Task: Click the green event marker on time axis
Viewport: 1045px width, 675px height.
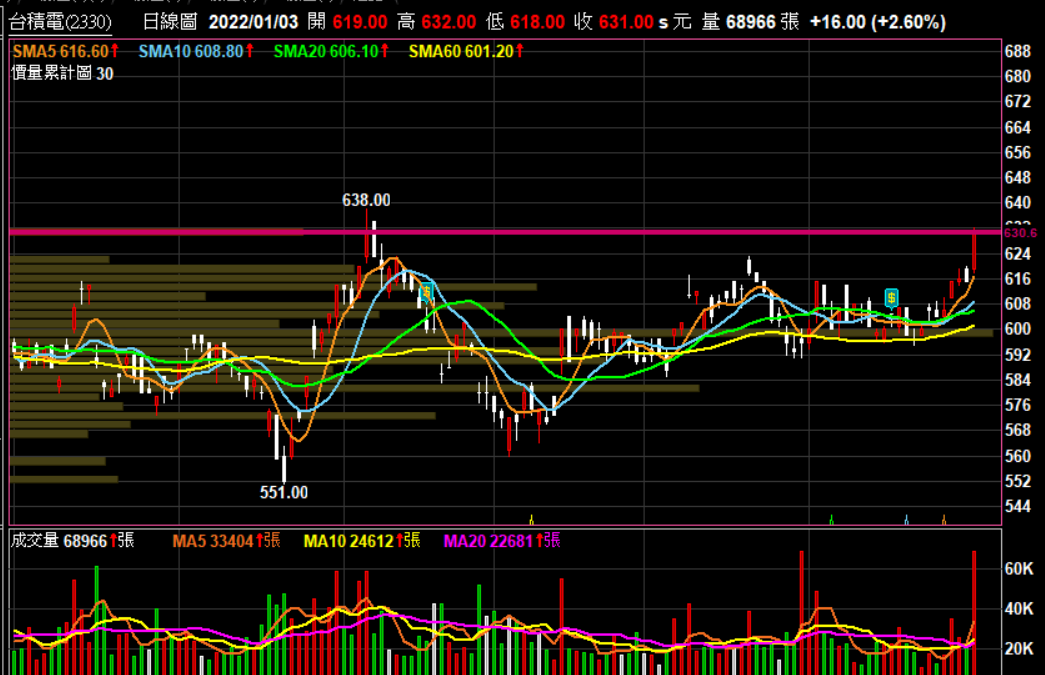Action: (832, 519)
